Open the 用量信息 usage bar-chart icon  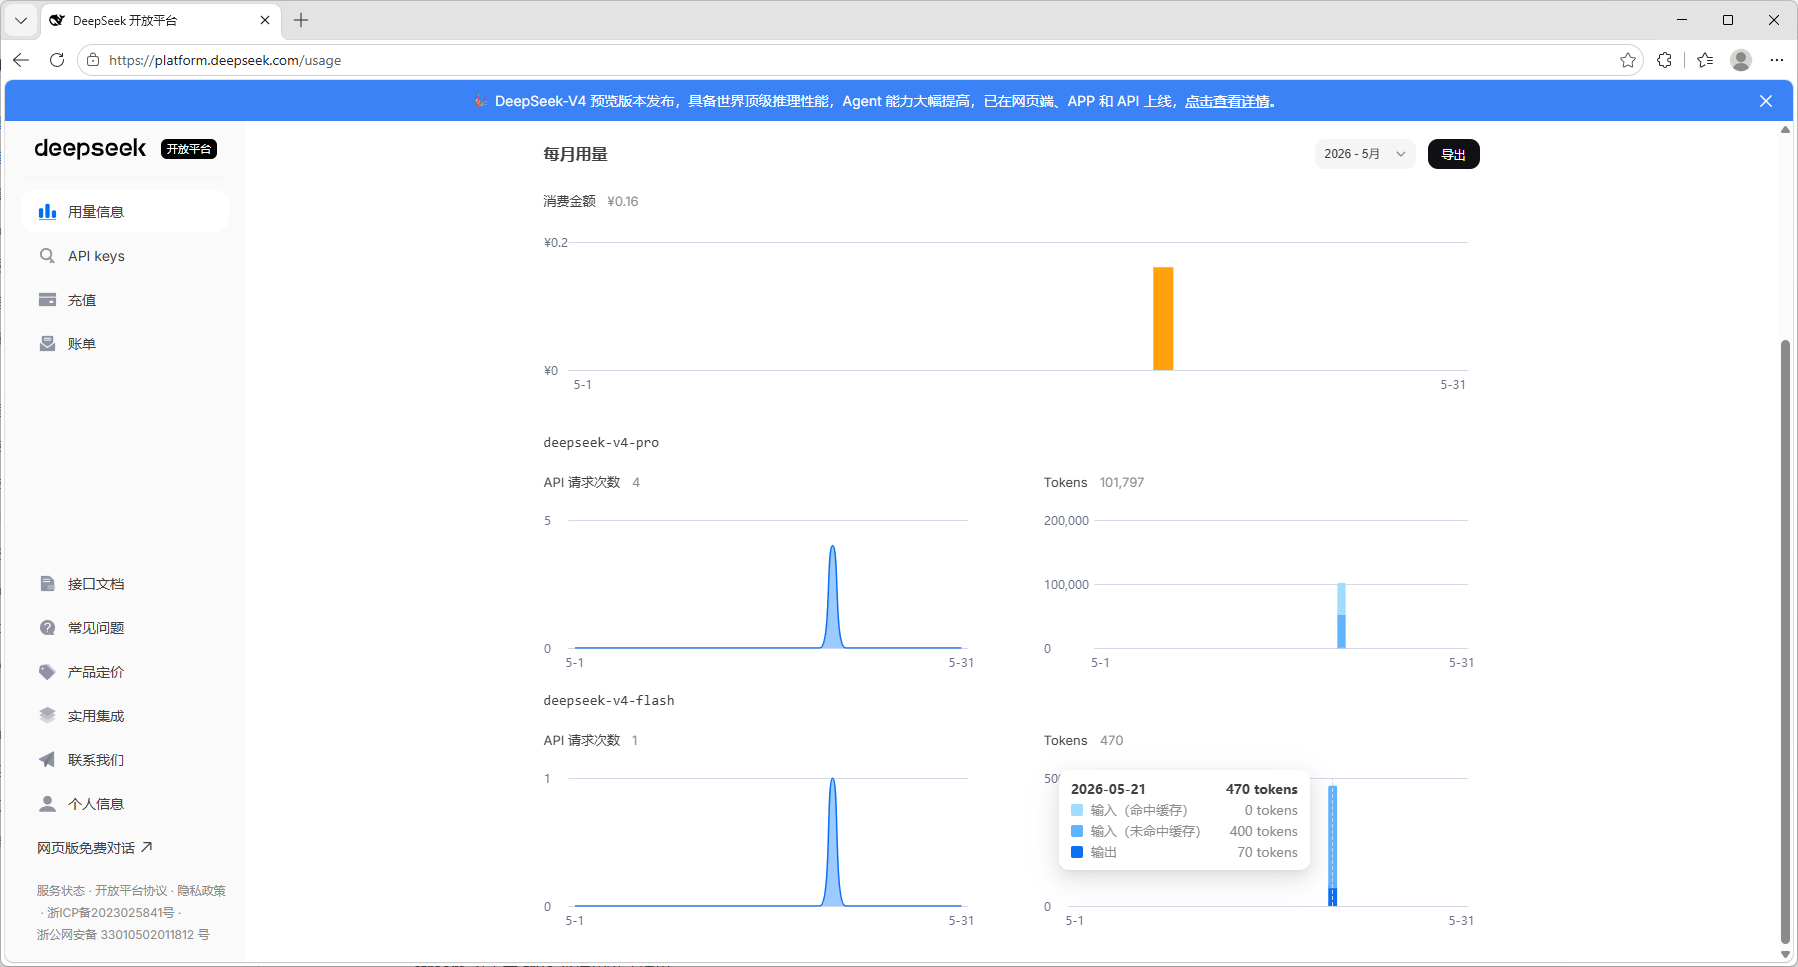(47, 211)
